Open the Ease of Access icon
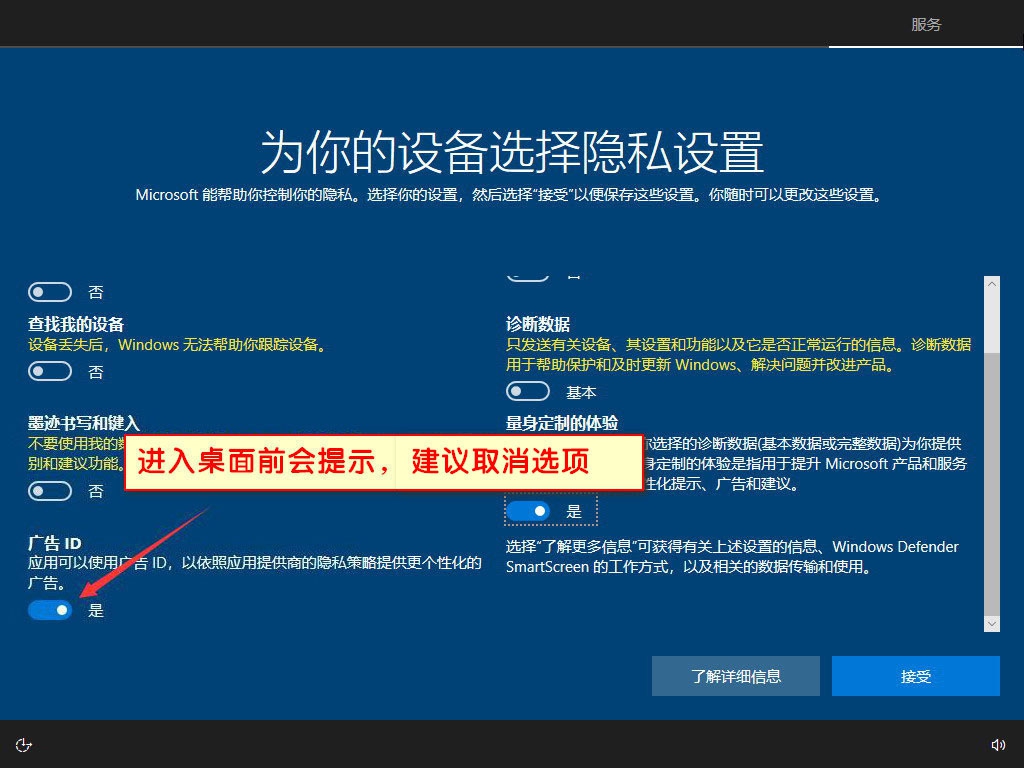This screenshot has height=768, width=1024. [x=24, y=745]
